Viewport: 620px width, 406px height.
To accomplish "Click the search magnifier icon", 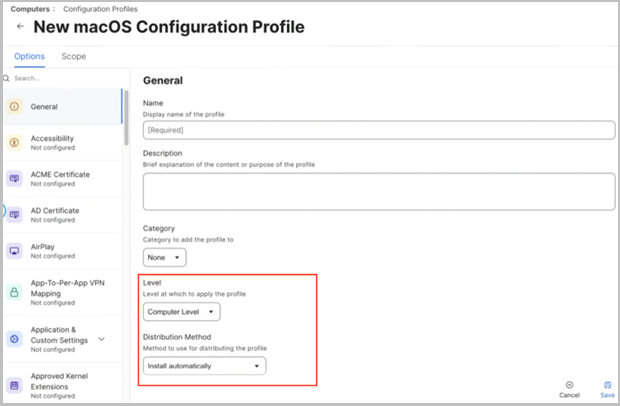I will pos(6,78).
